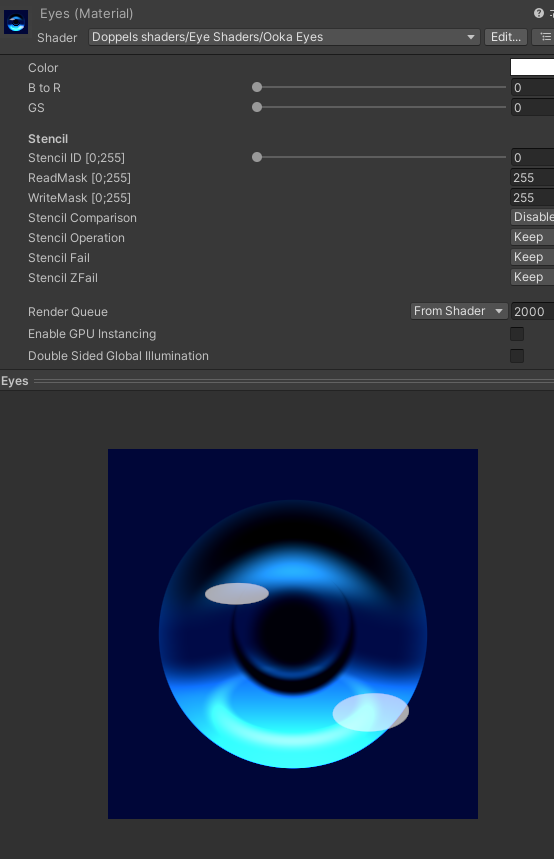Open the material help icon
Screen dimensions: 554x859
539,13
